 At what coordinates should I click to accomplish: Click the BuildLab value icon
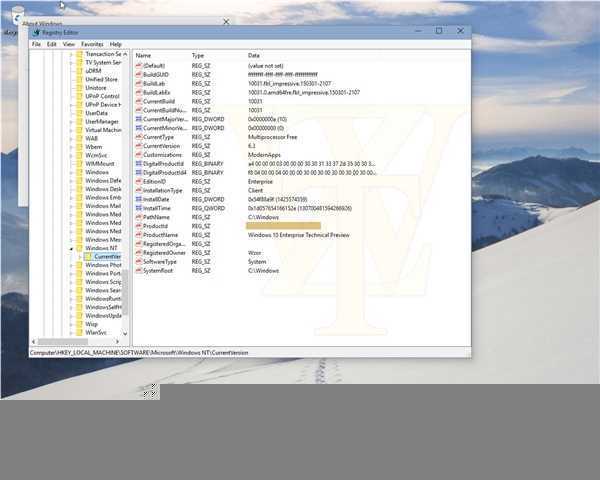tap(139, 83)
